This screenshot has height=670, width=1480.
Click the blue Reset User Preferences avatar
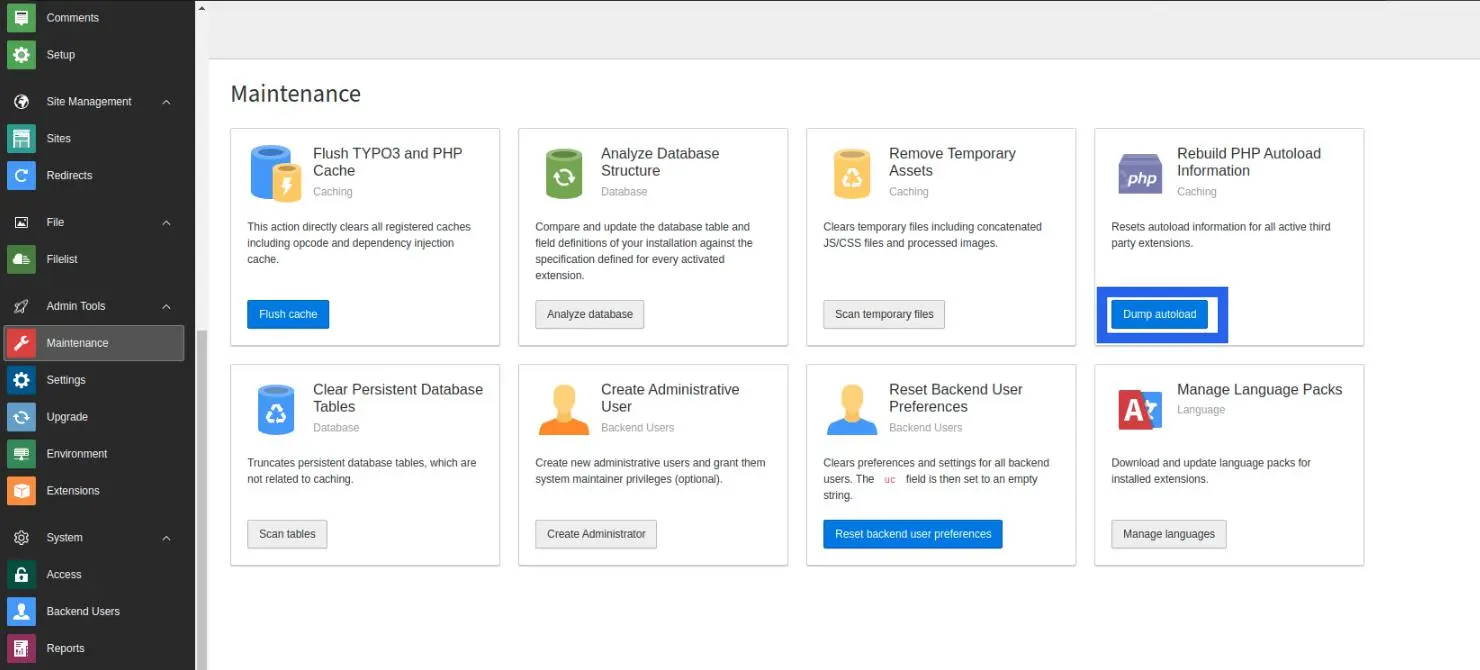tap(852, 409)
